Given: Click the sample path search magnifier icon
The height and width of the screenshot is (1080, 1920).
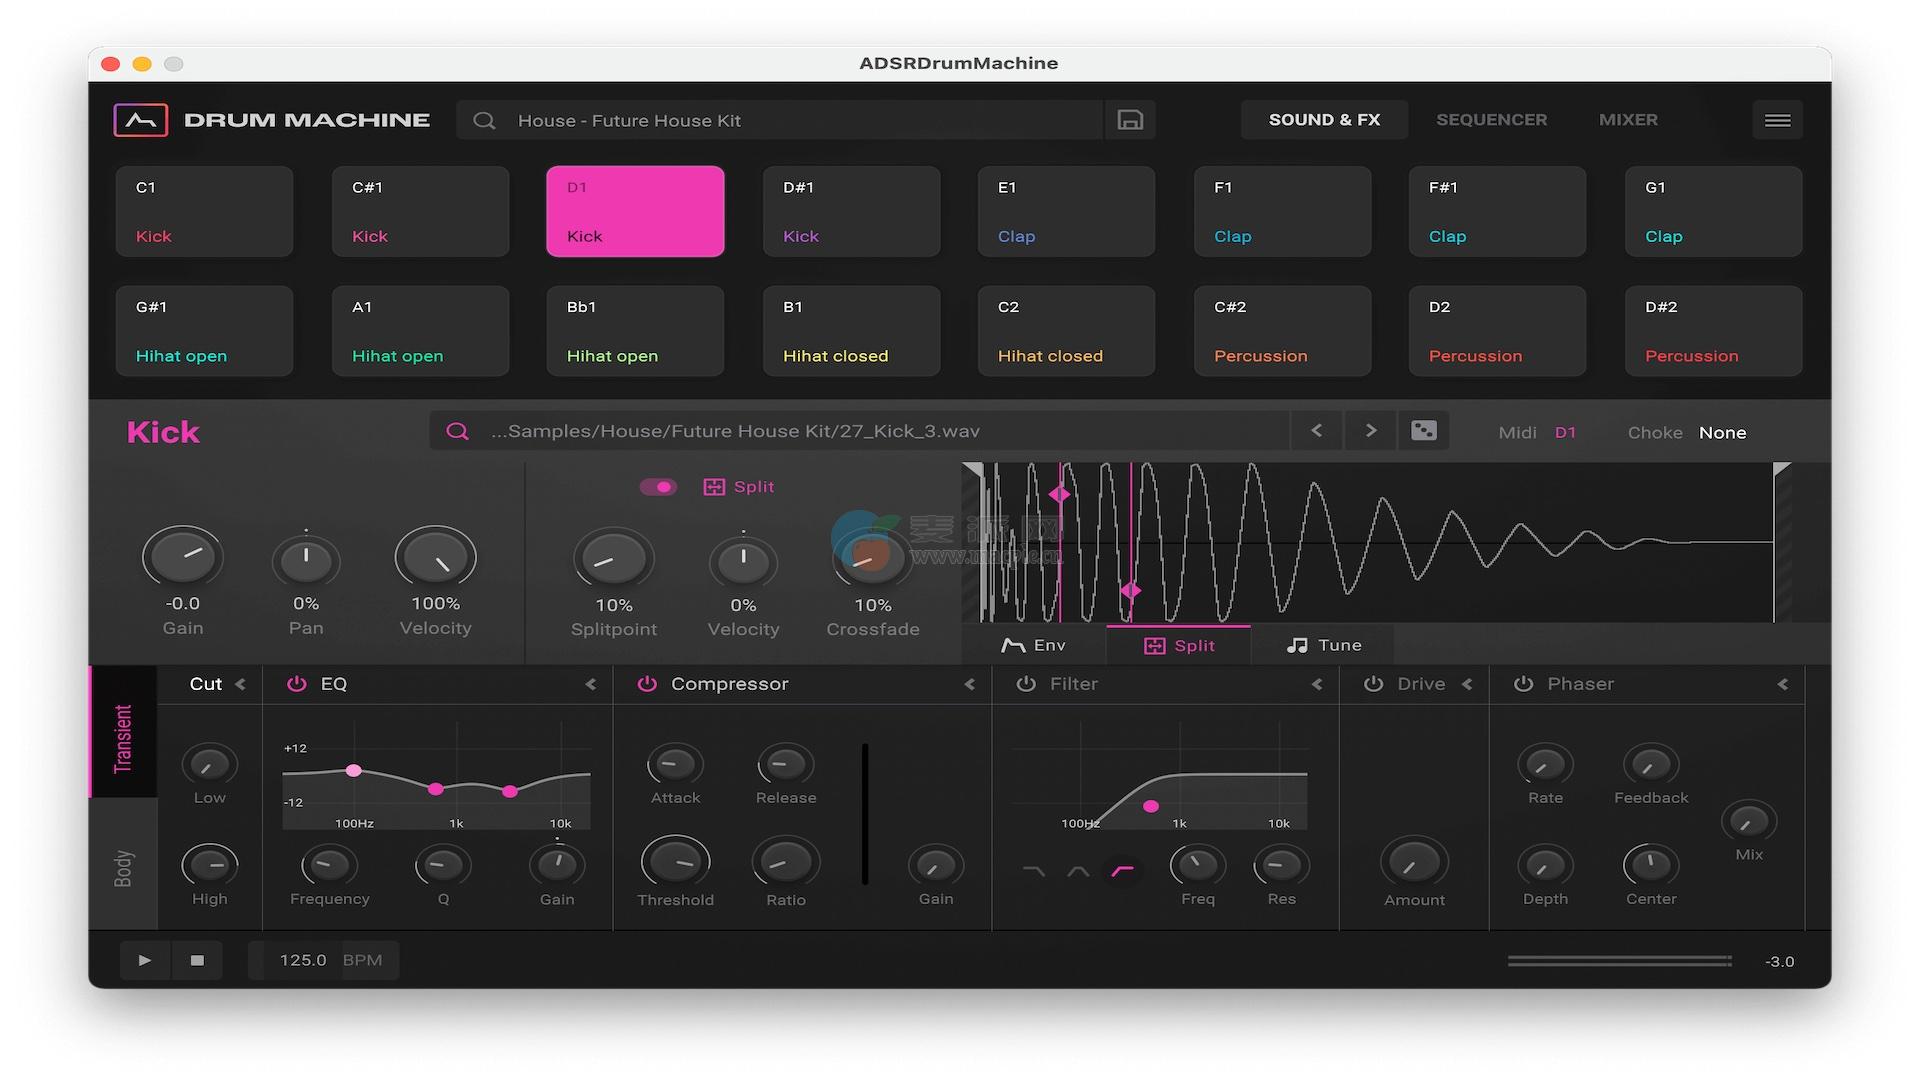Looking at the screenshot, I should 457,431.
